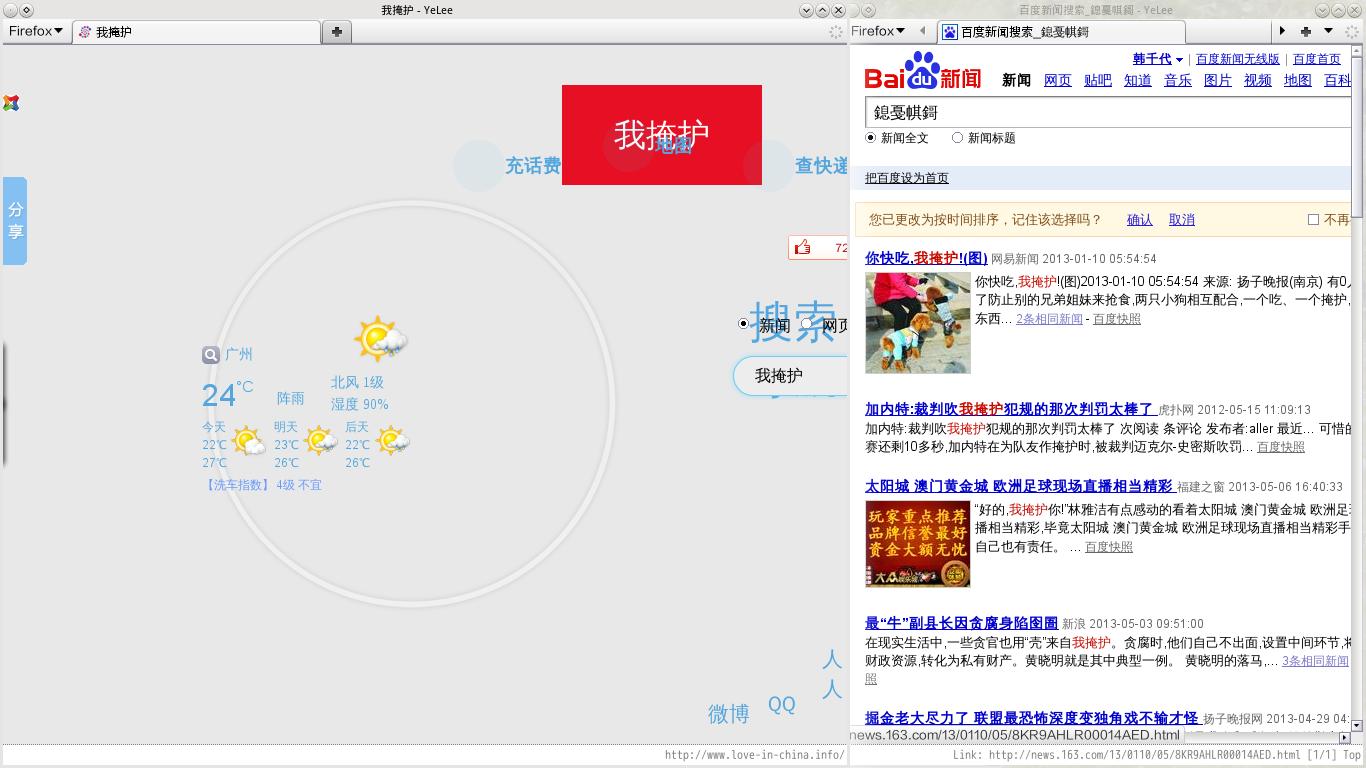Viewport: 1366px width, 768px height.
Task: Focus the 我掩护 search box on left page
Action: pos(790,376)
